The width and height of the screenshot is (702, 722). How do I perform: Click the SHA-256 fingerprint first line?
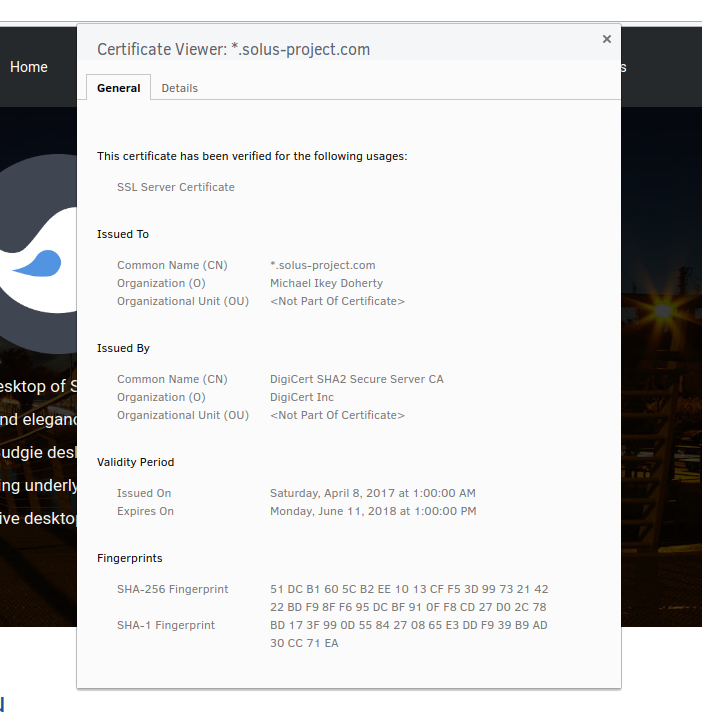pos(409,589)
